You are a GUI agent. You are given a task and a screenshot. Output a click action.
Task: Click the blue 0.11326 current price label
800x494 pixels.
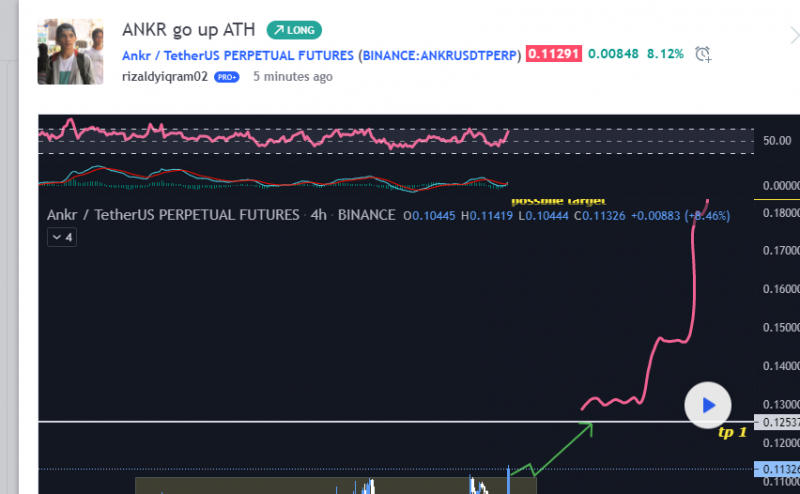(x=780, y=469)
